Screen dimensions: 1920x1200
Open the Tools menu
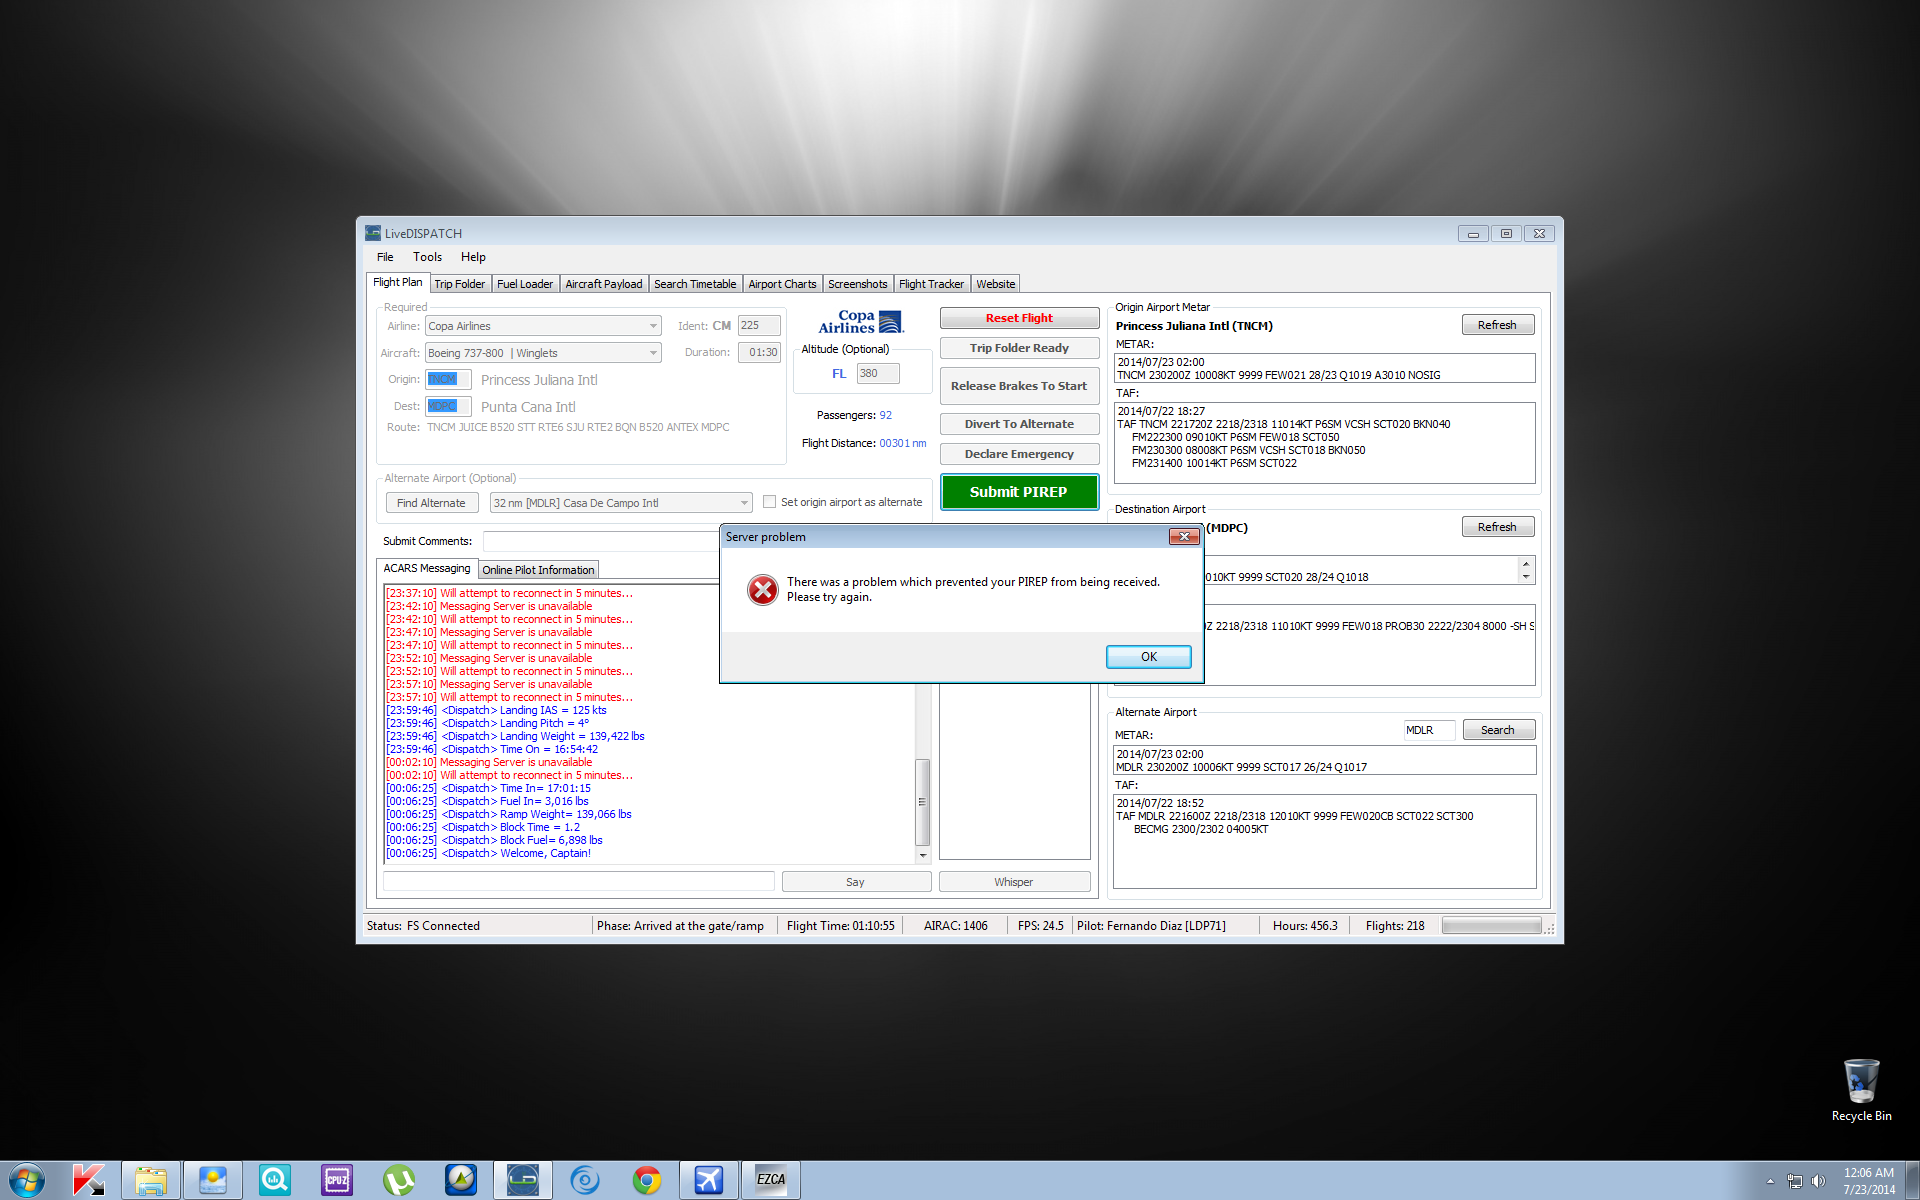(427, 257)
